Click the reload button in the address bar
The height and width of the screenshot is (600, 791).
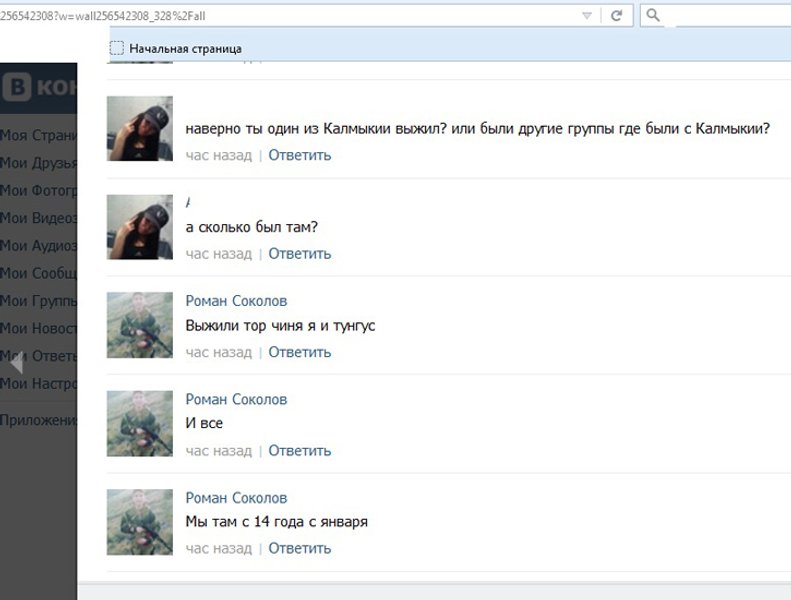click(x=617, y=16)
